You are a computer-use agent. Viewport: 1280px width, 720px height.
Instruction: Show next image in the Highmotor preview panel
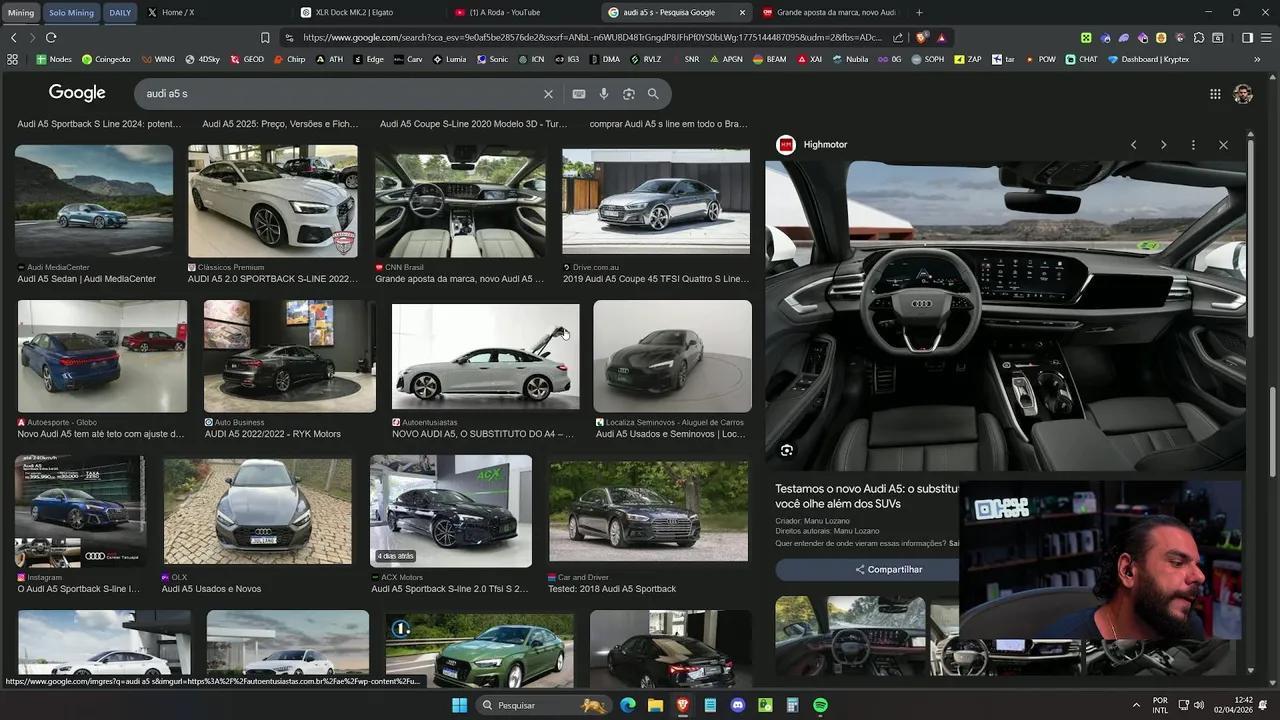click(x=1163, y=145)
